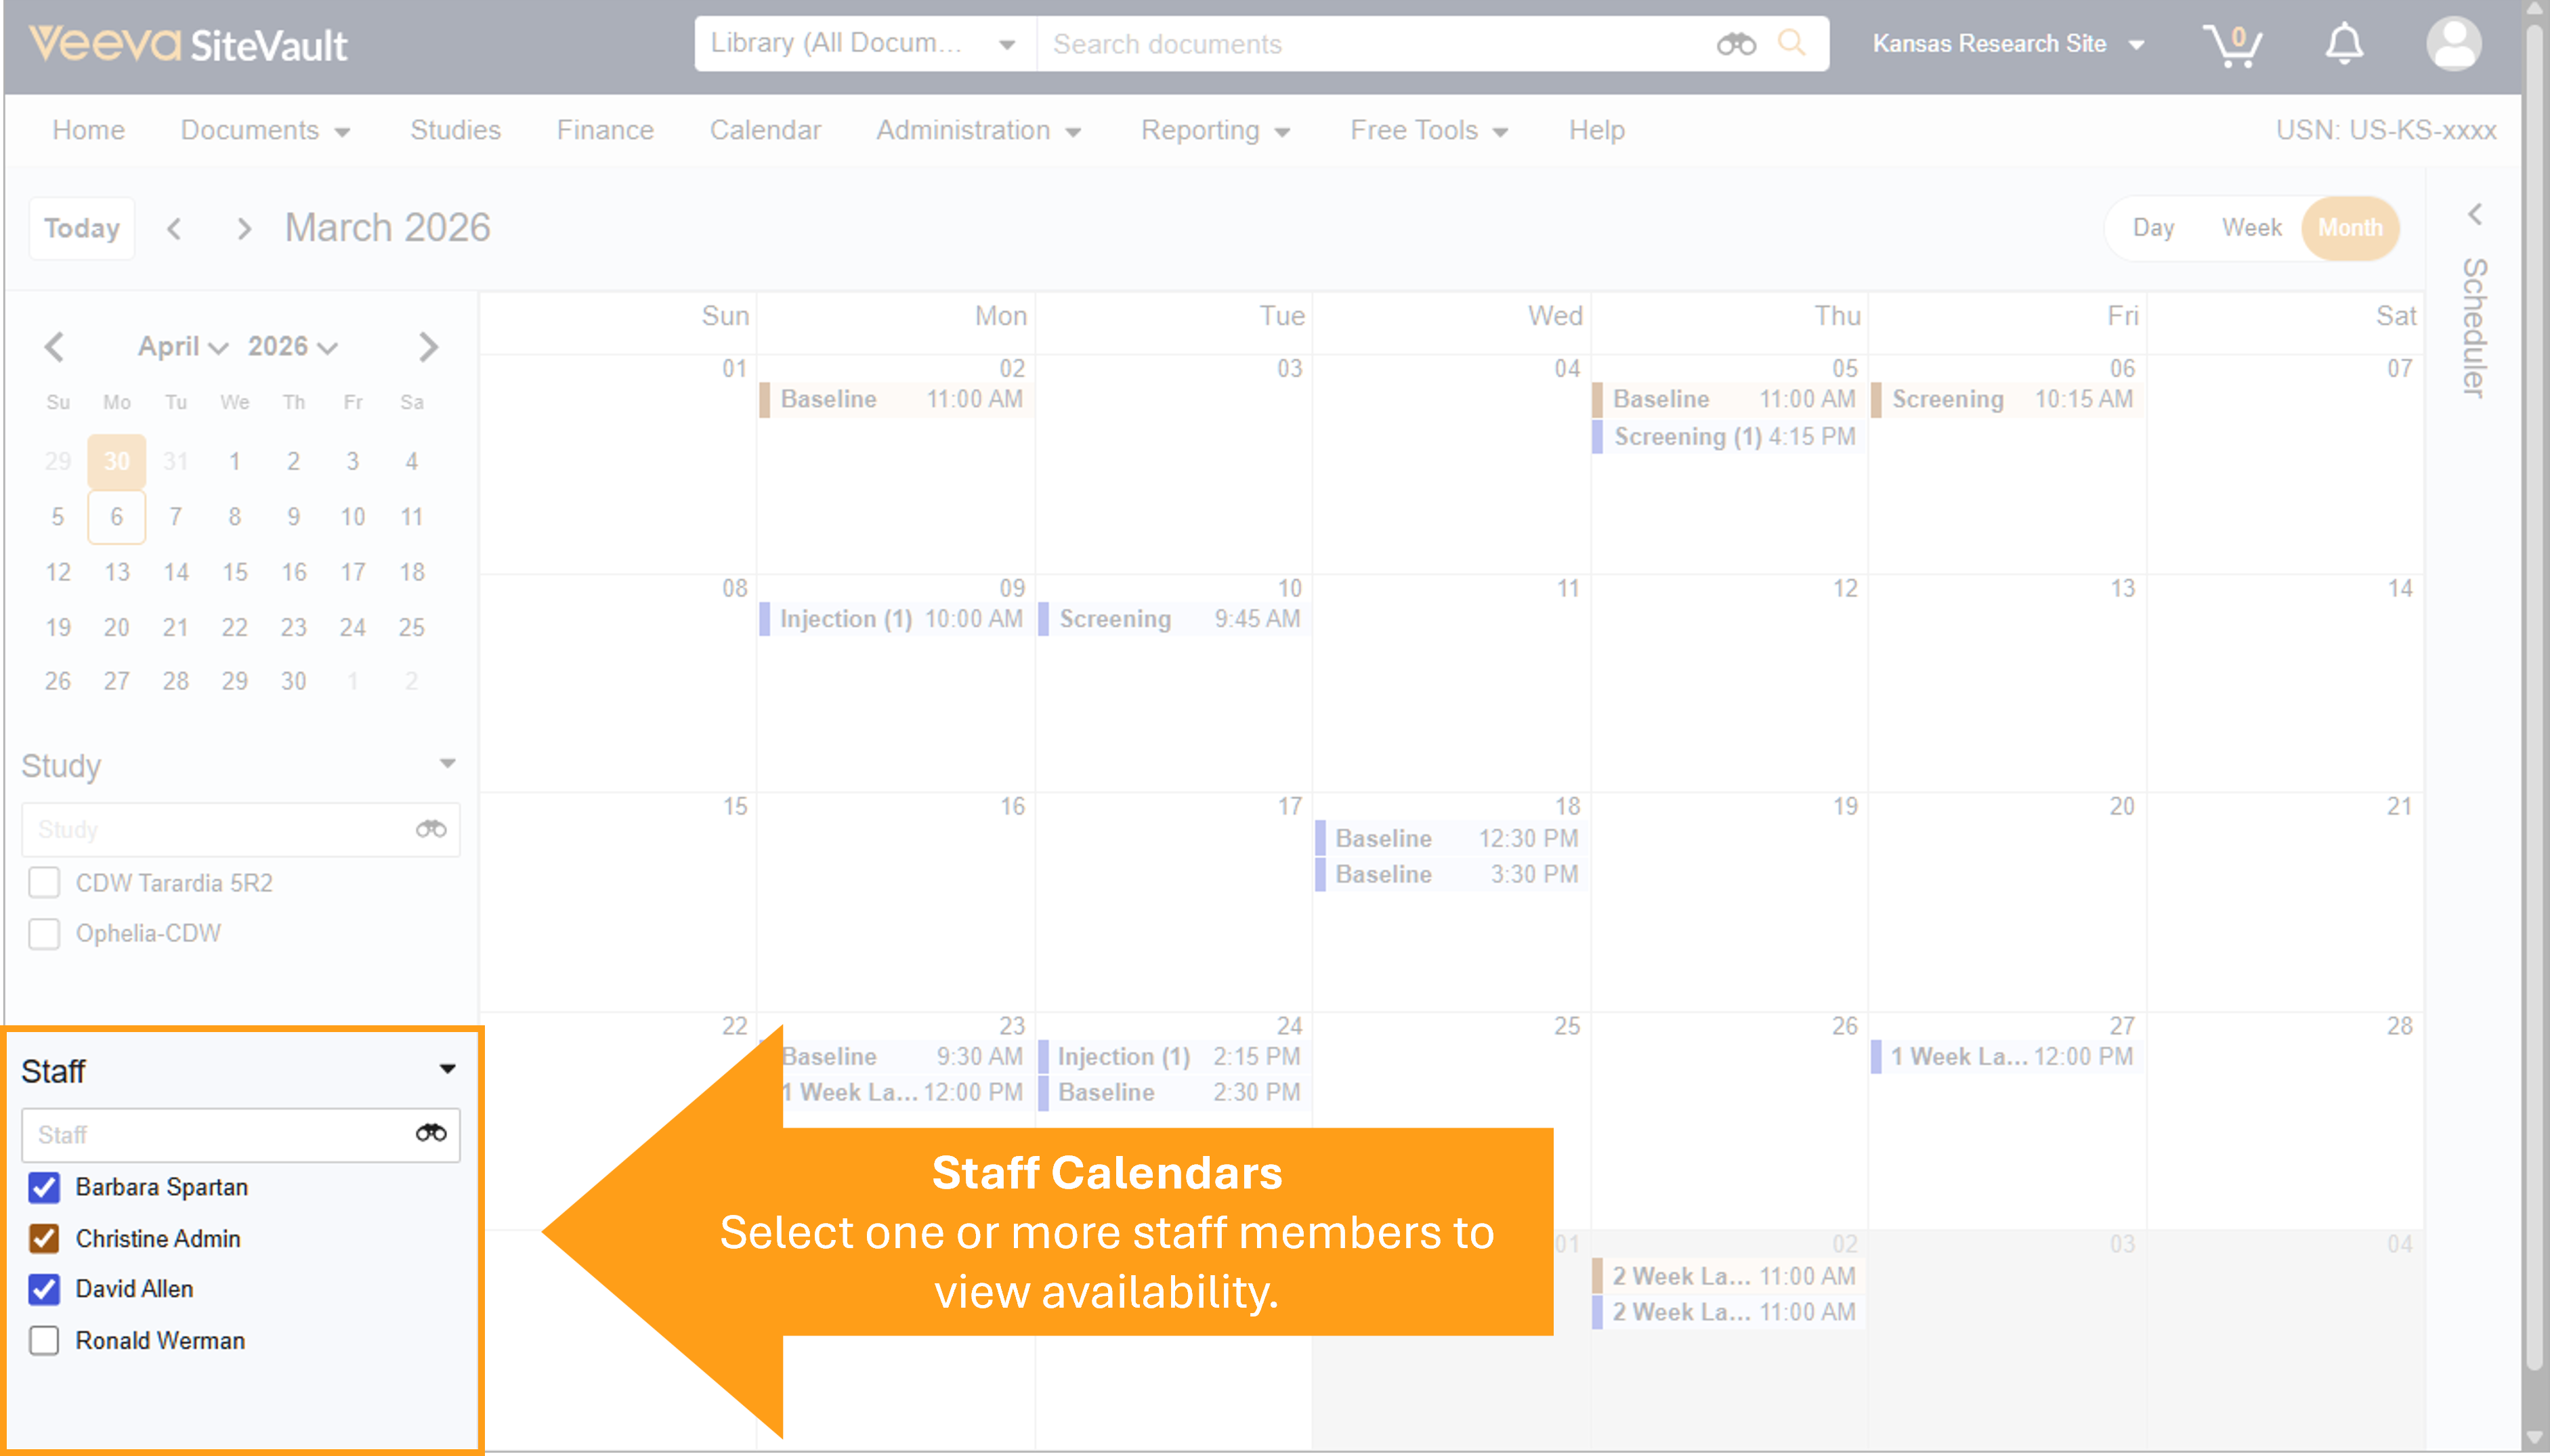This screenshot has height=1456, width=2550.
Task: Click the orange search magnifier icon
Action: (x=1791, y=43)
